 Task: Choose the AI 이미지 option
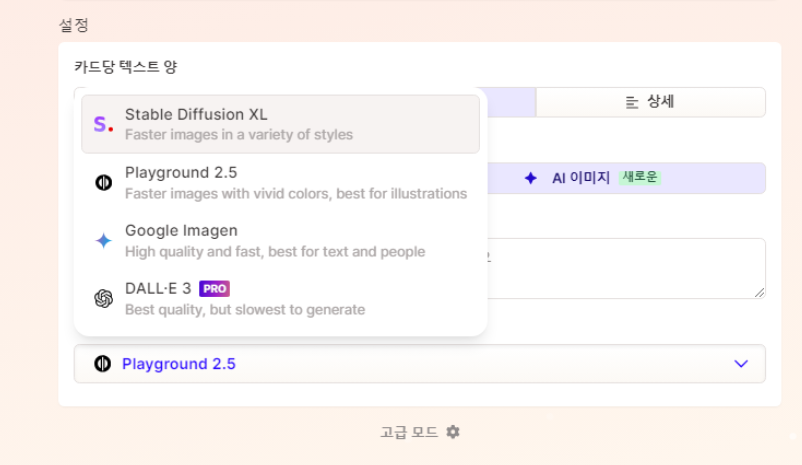[x=626, y=178]
